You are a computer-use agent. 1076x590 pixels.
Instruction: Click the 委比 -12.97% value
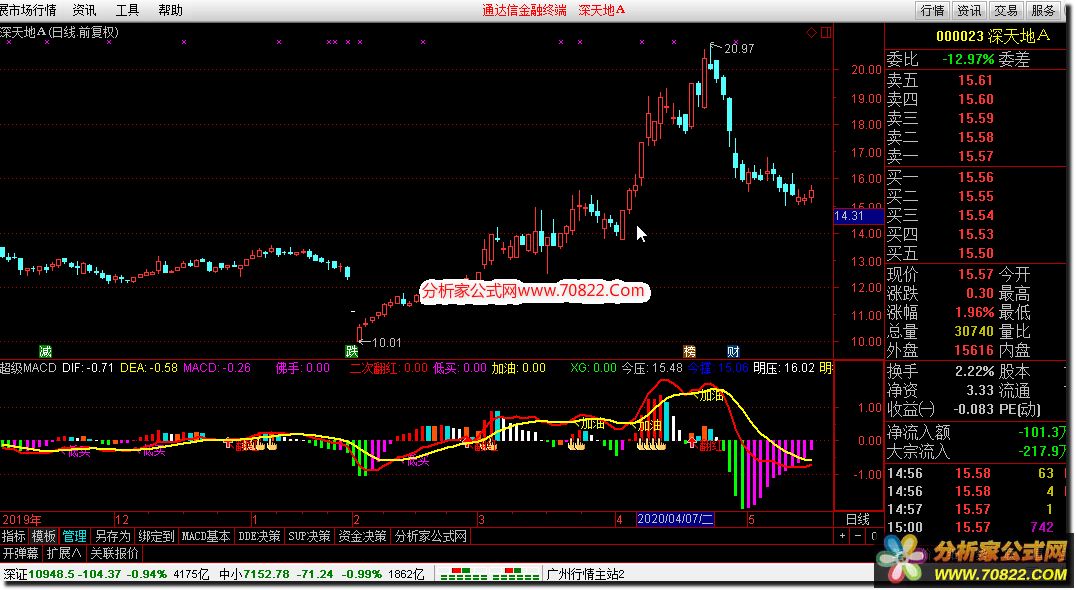[968, 60]
